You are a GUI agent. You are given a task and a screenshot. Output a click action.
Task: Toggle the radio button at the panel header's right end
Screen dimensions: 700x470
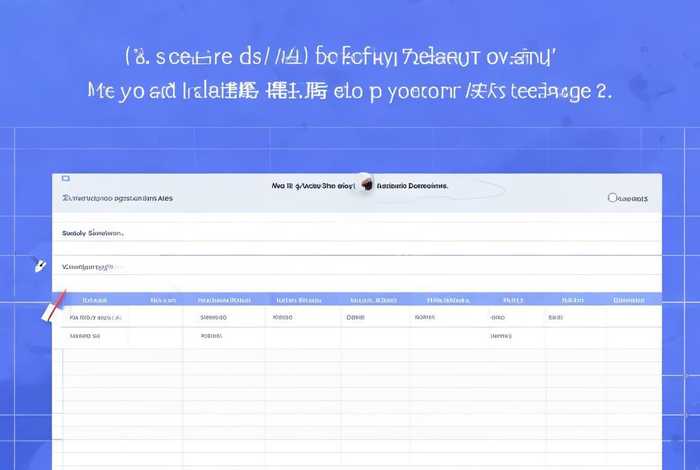click(x=612, y=197)
